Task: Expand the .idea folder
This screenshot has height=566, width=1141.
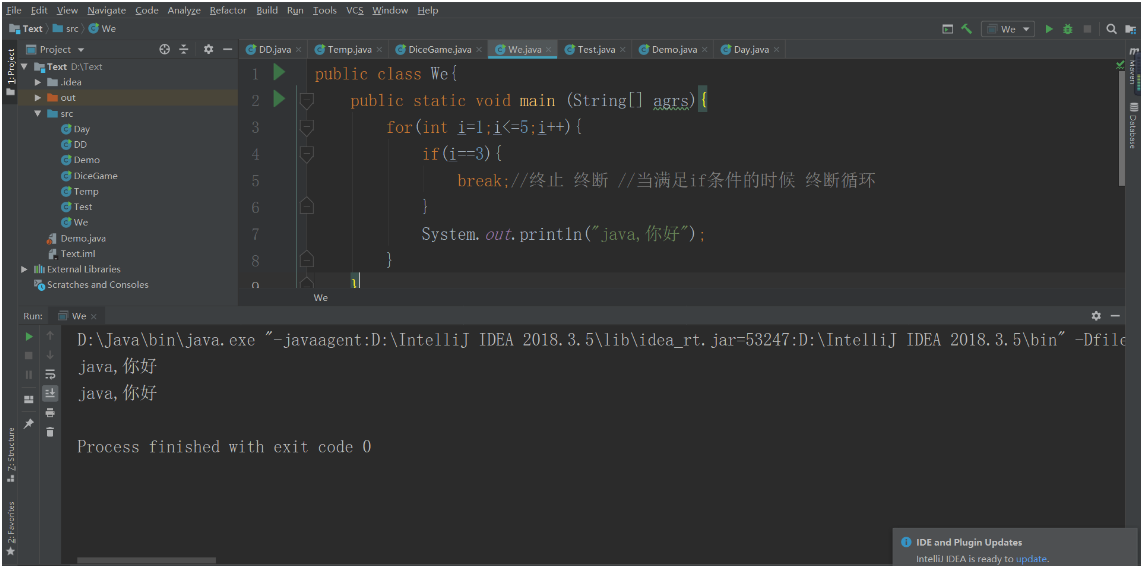Action: point(38,82)
